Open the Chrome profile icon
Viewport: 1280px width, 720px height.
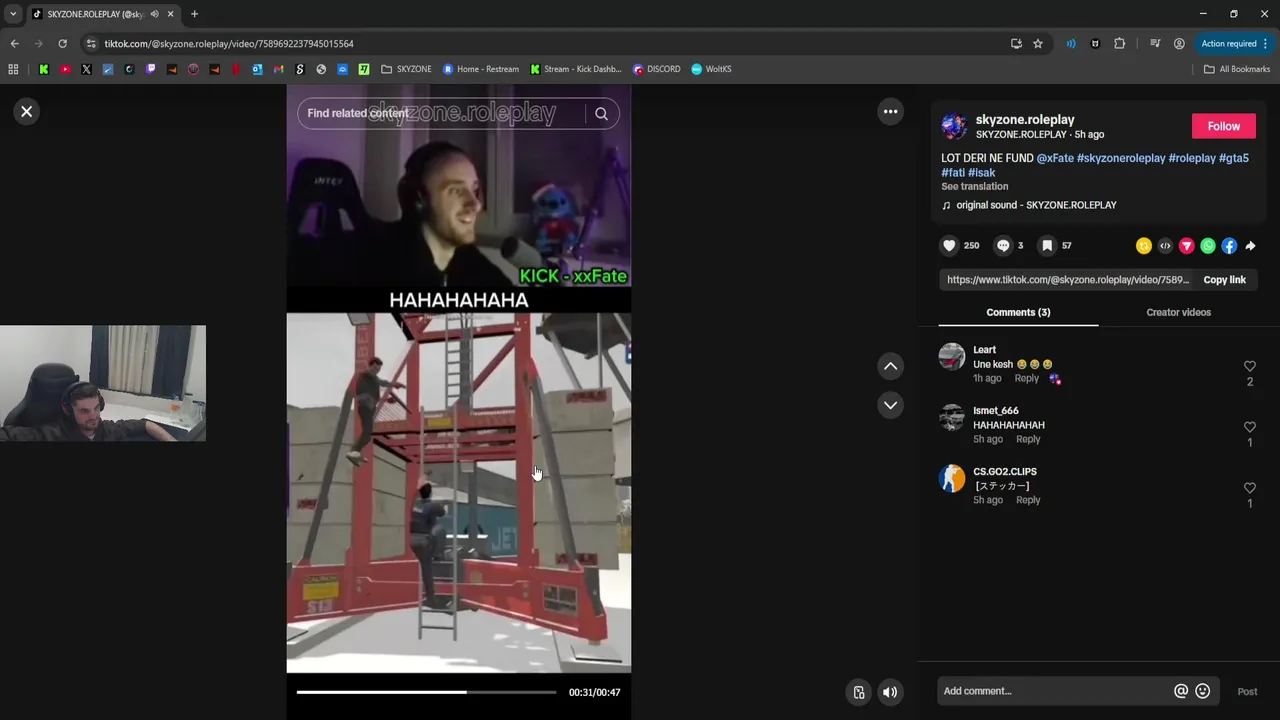pos(1179,44)
